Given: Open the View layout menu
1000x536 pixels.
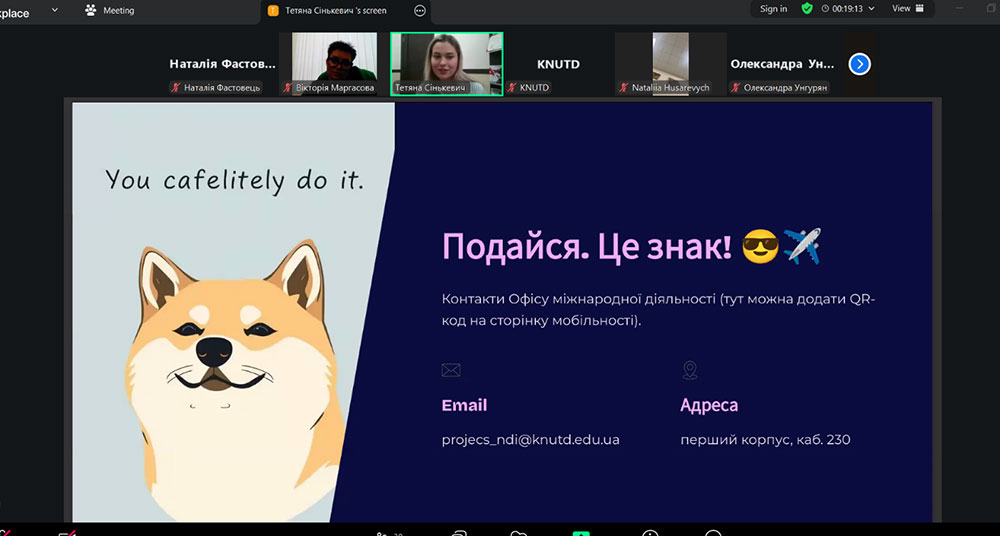Looking at the screenshot, I should (908, 9).
